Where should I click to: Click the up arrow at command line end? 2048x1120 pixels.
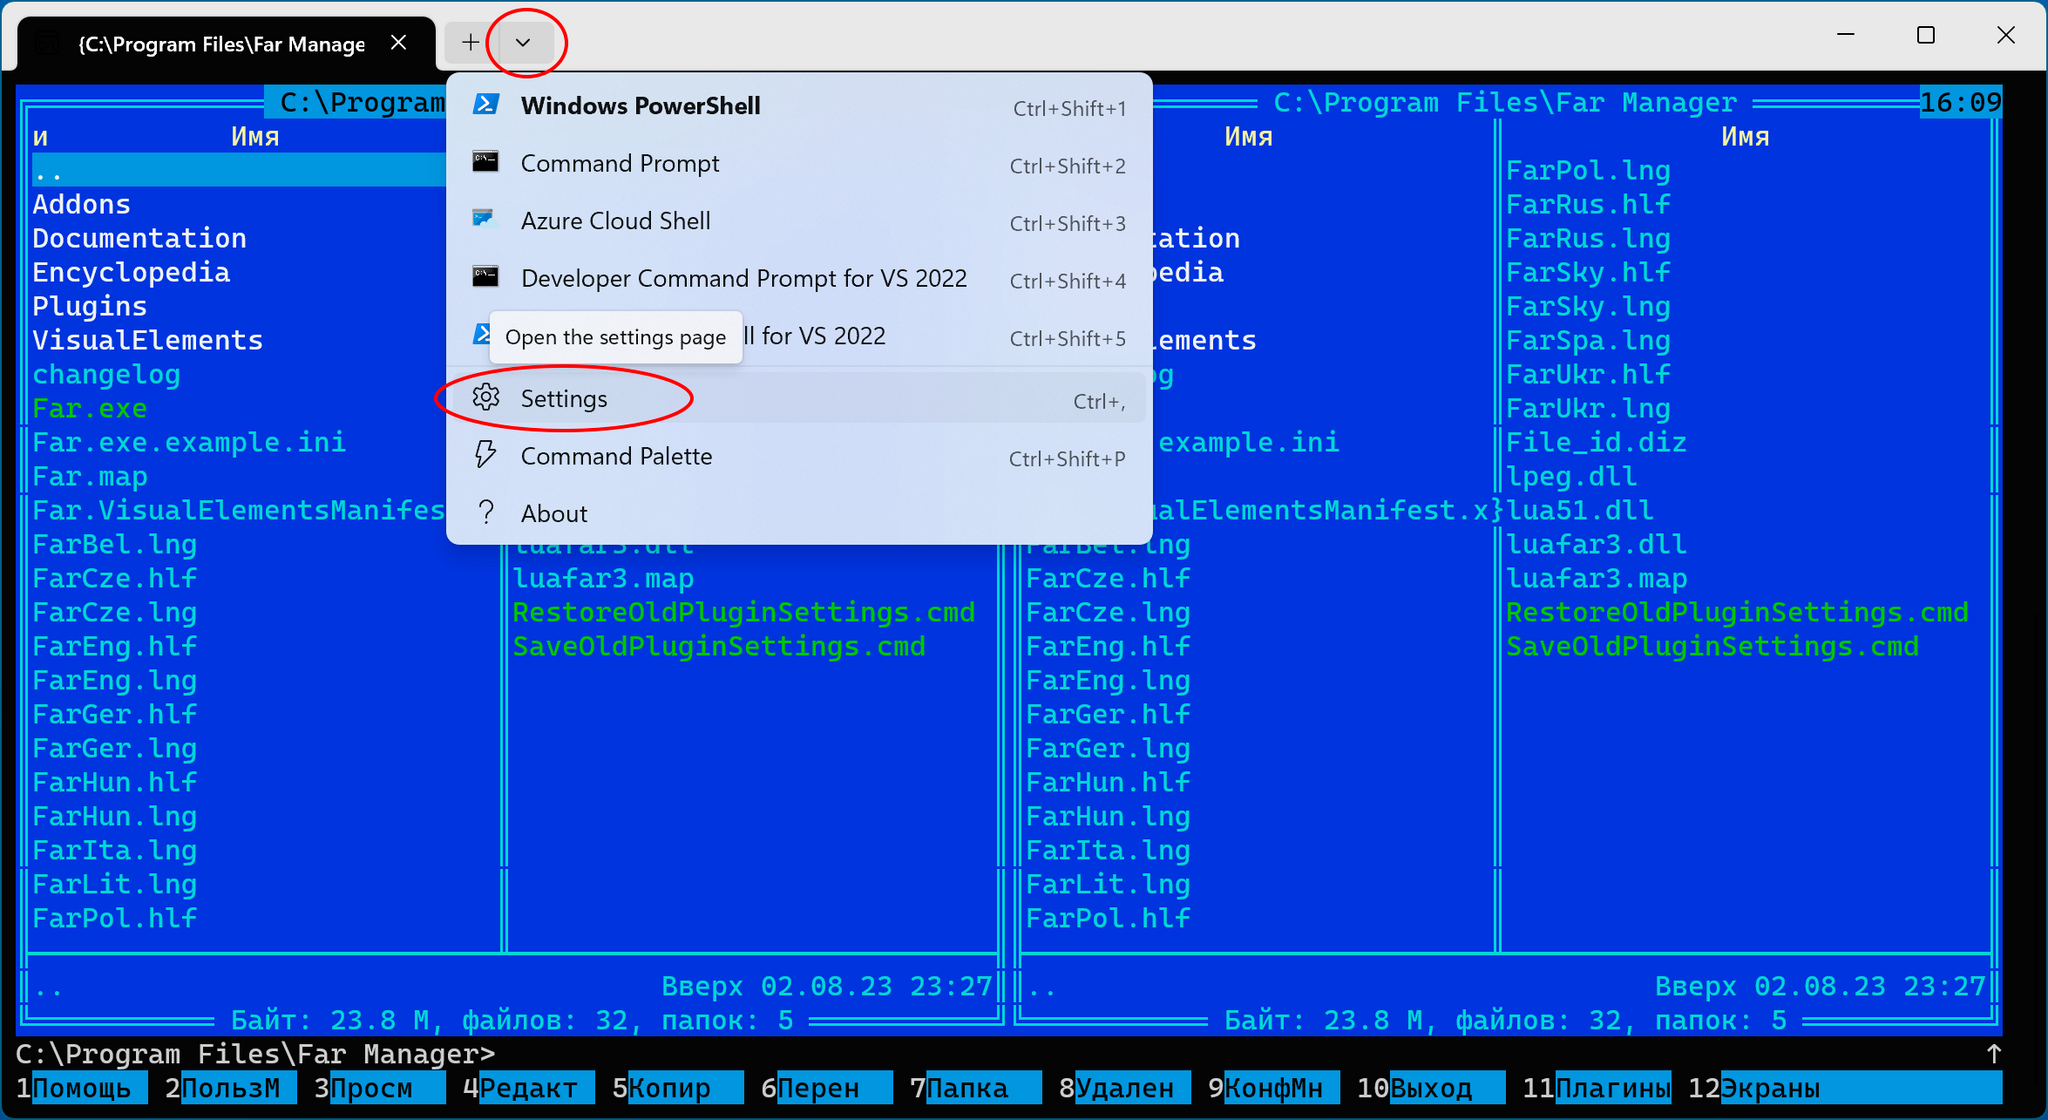coord(1993,1054)
